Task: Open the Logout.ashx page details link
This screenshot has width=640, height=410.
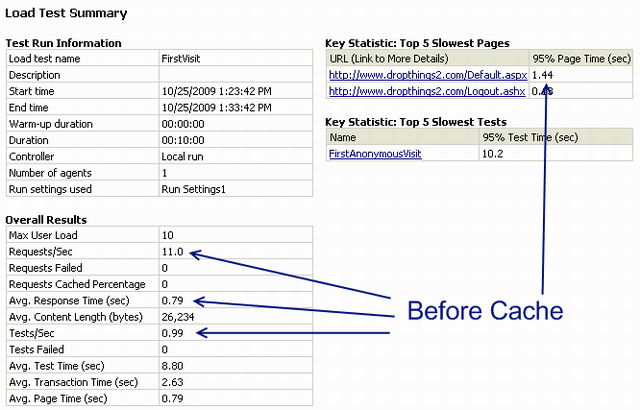Action: (x=427, y=91)
